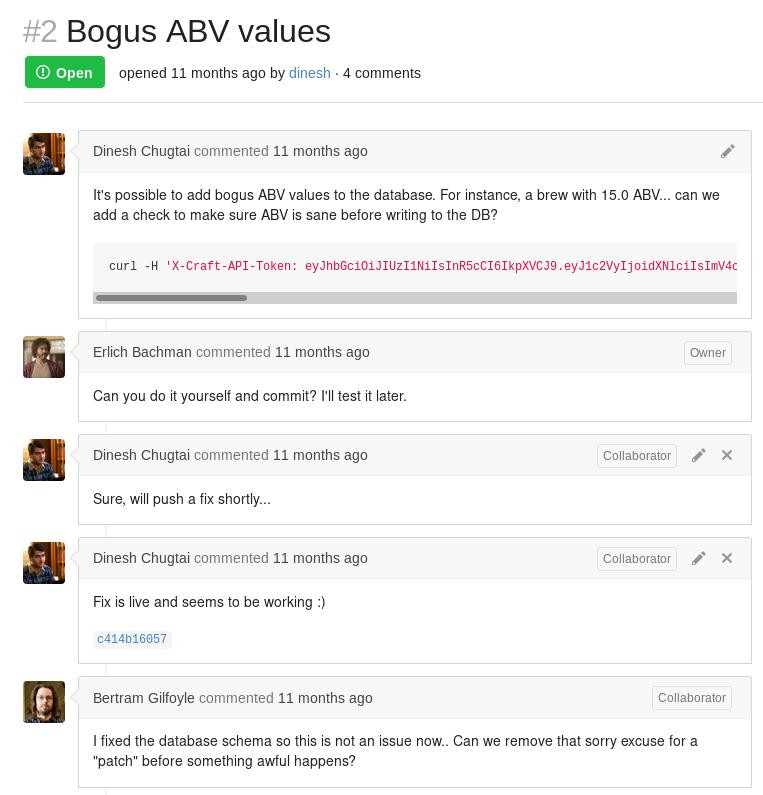This screenshot has height=795, width=763.
Task: Click Collaborator badge on 'Fix is live' comment
Action: tap(636, 559)
